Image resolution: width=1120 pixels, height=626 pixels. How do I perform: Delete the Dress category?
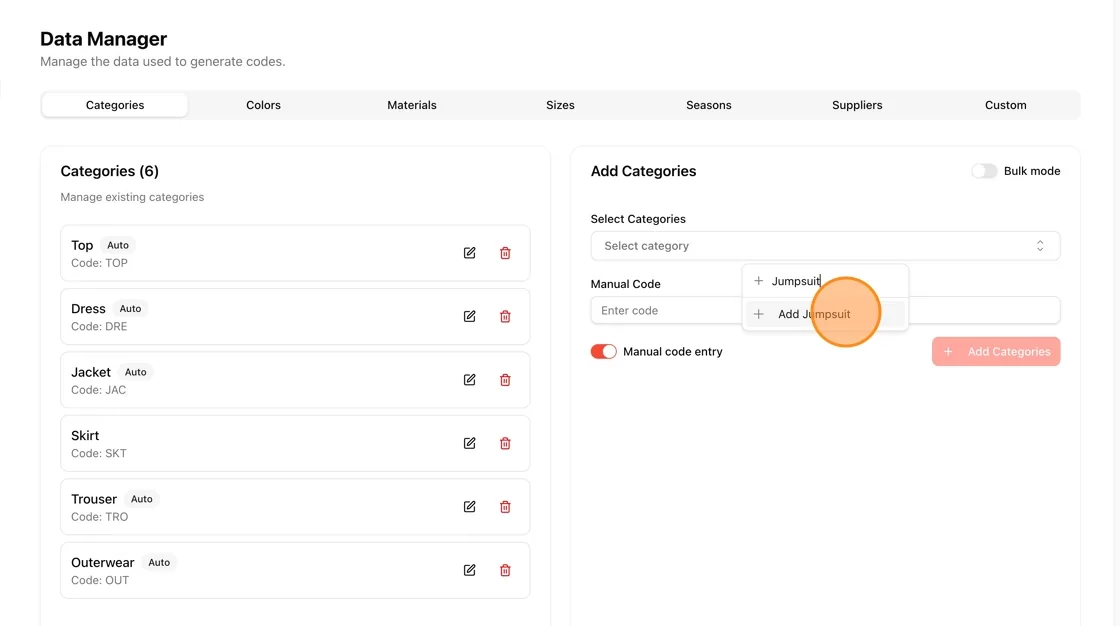(505, 317)
